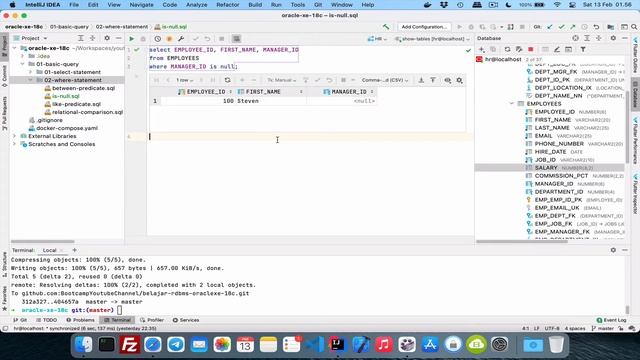Filter database objects funnel icon
The height and width of the screenshot is (360, 640).
pos(583,49)
